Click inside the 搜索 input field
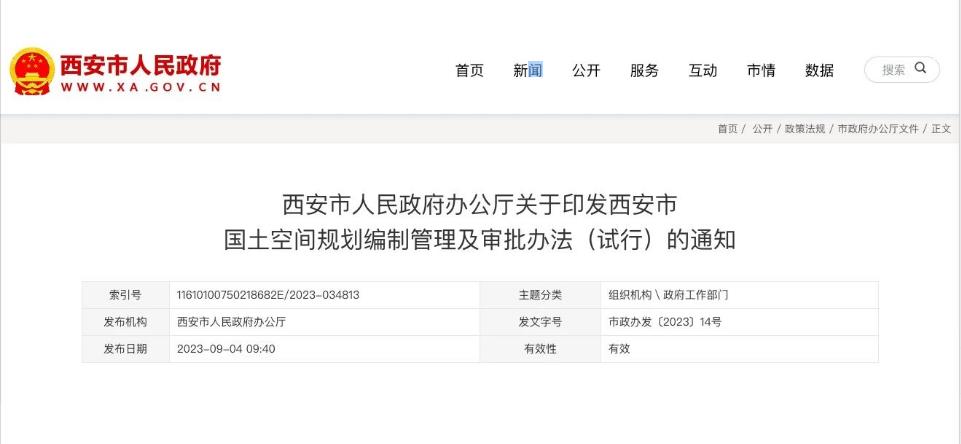Viewport: 961px width, 444px height. [x=892, y=70]
